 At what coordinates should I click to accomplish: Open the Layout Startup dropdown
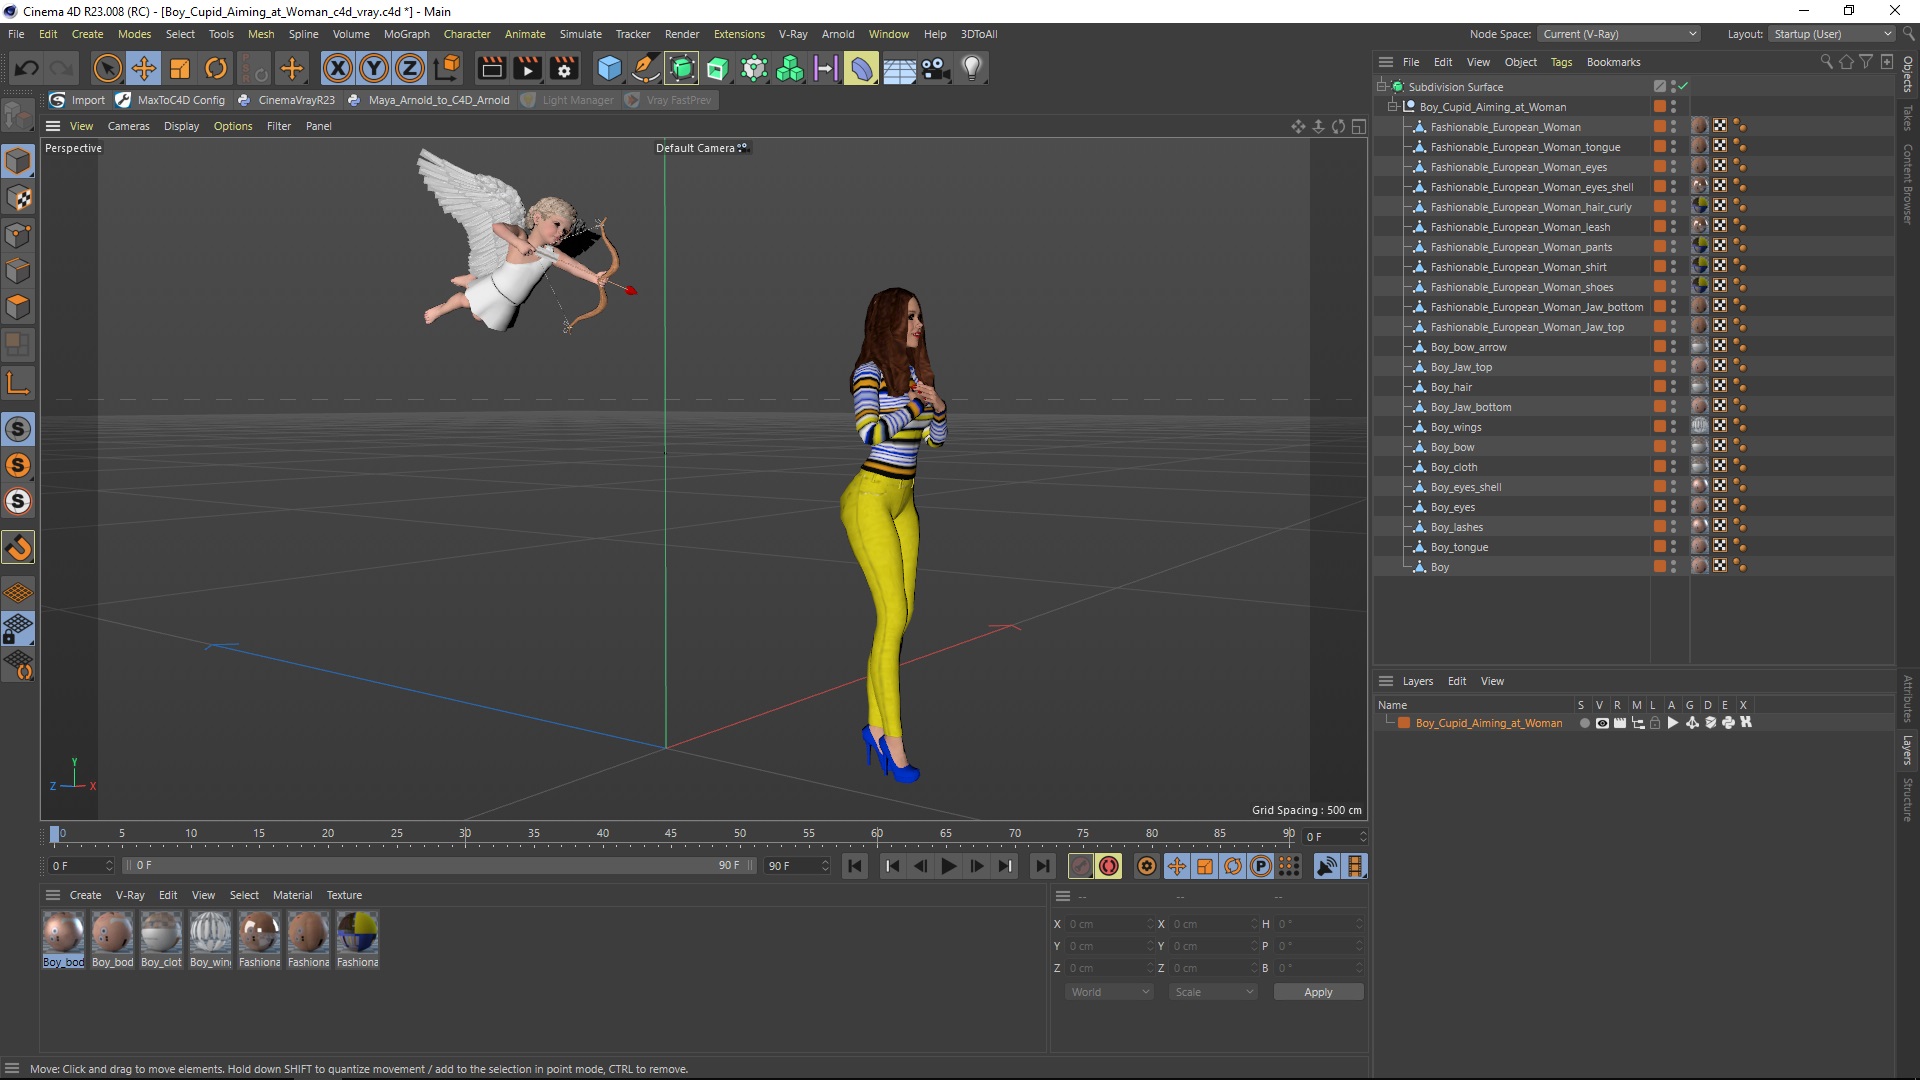[1832, 34]
